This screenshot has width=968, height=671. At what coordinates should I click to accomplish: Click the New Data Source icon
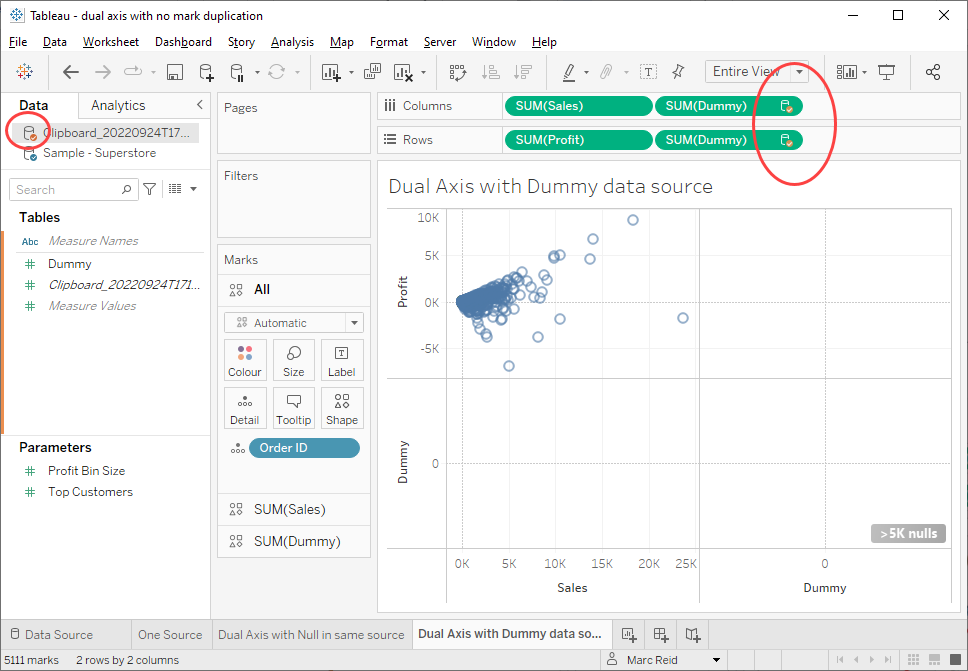click(x=206, y=72)
